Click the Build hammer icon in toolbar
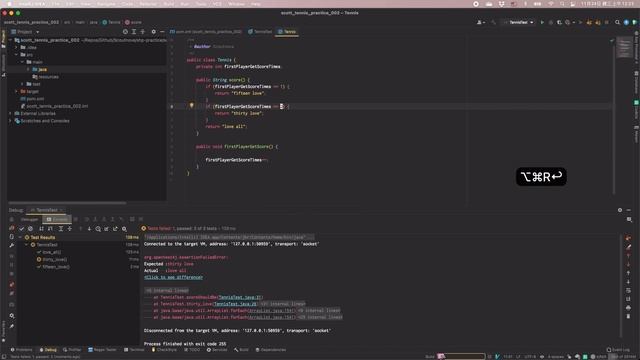The image size is (640, 360). (x=493, y=22)
